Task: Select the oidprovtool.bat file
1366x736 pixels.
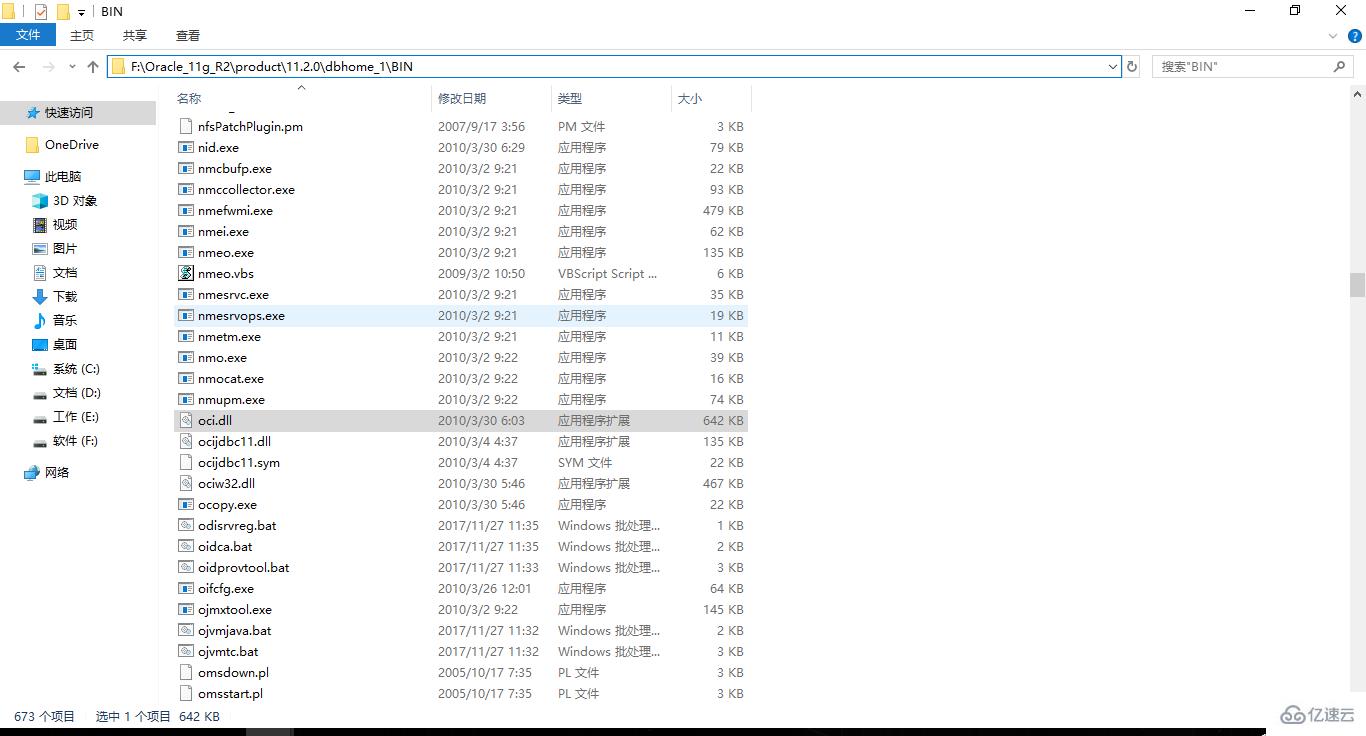Action: pyautogui.click(x=461, y=567)
